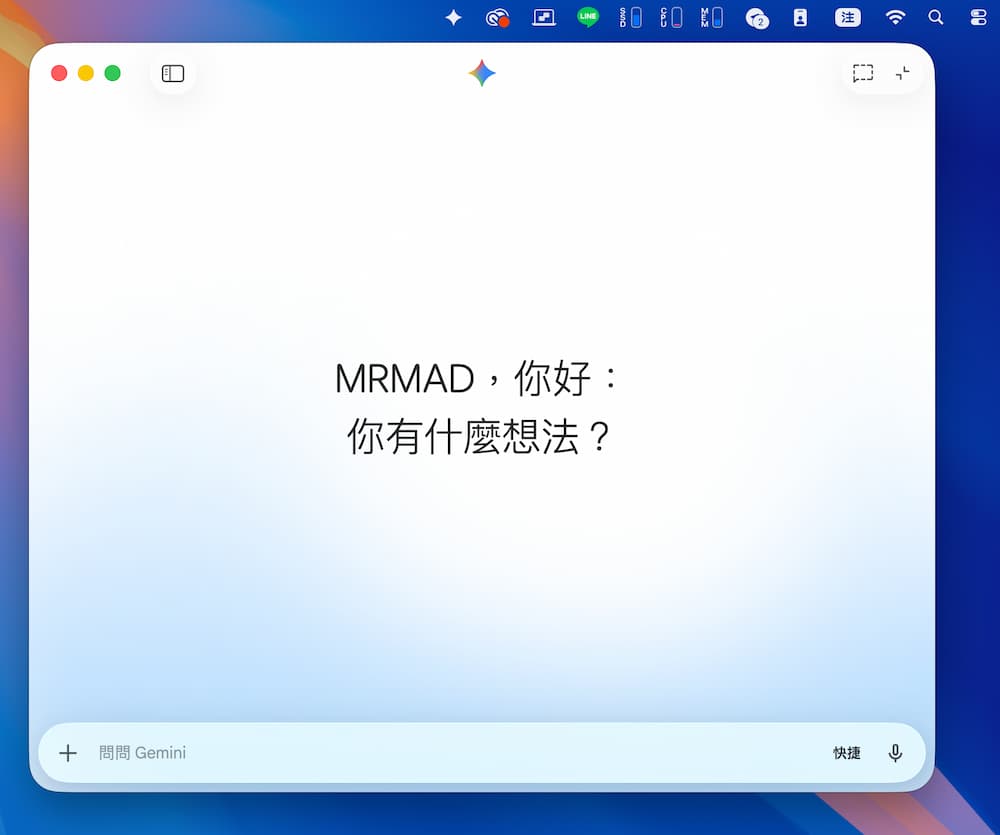Viewport: 1000px width, 835px height.
Task: Open the 快捷 shortcuts option
Action: pos(847,753)
